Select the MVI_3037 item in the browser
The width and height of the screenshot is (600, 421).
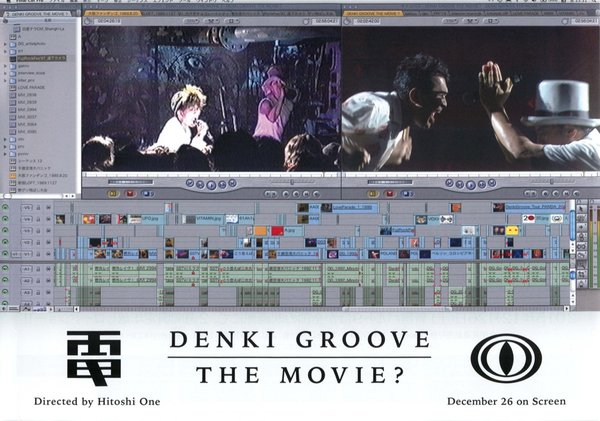[x=23, y=117]
